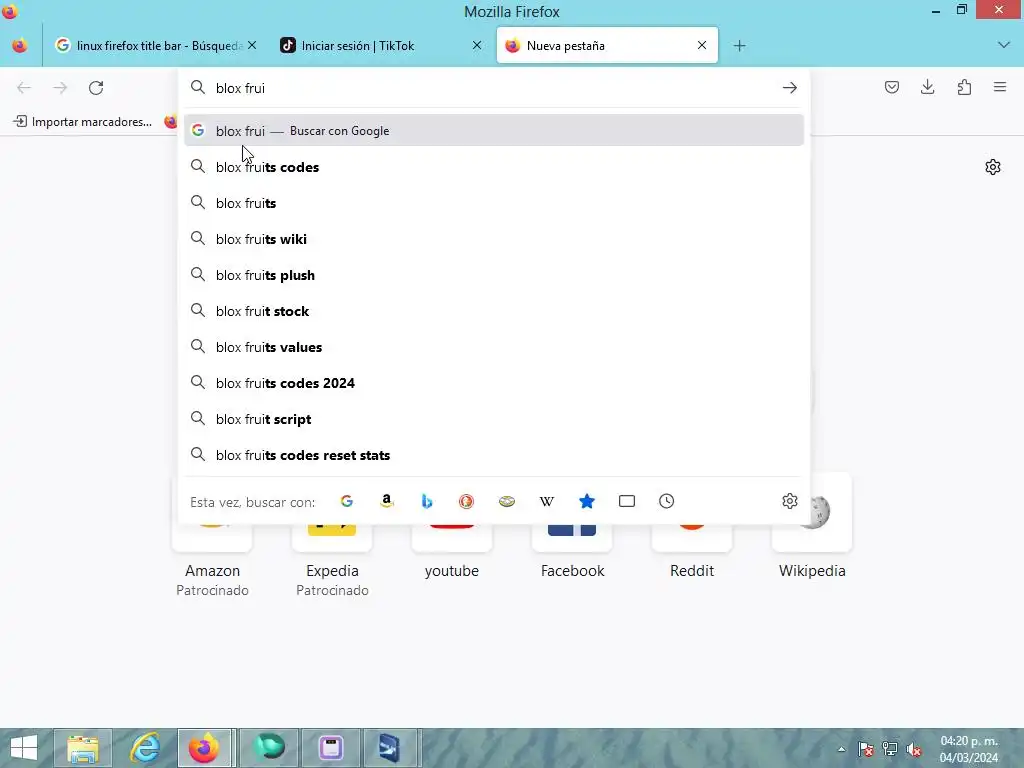Viewport: 1024px width, 768px height.
Task: Select the Nueva pestaña tab
Action: tap(607, 46)
